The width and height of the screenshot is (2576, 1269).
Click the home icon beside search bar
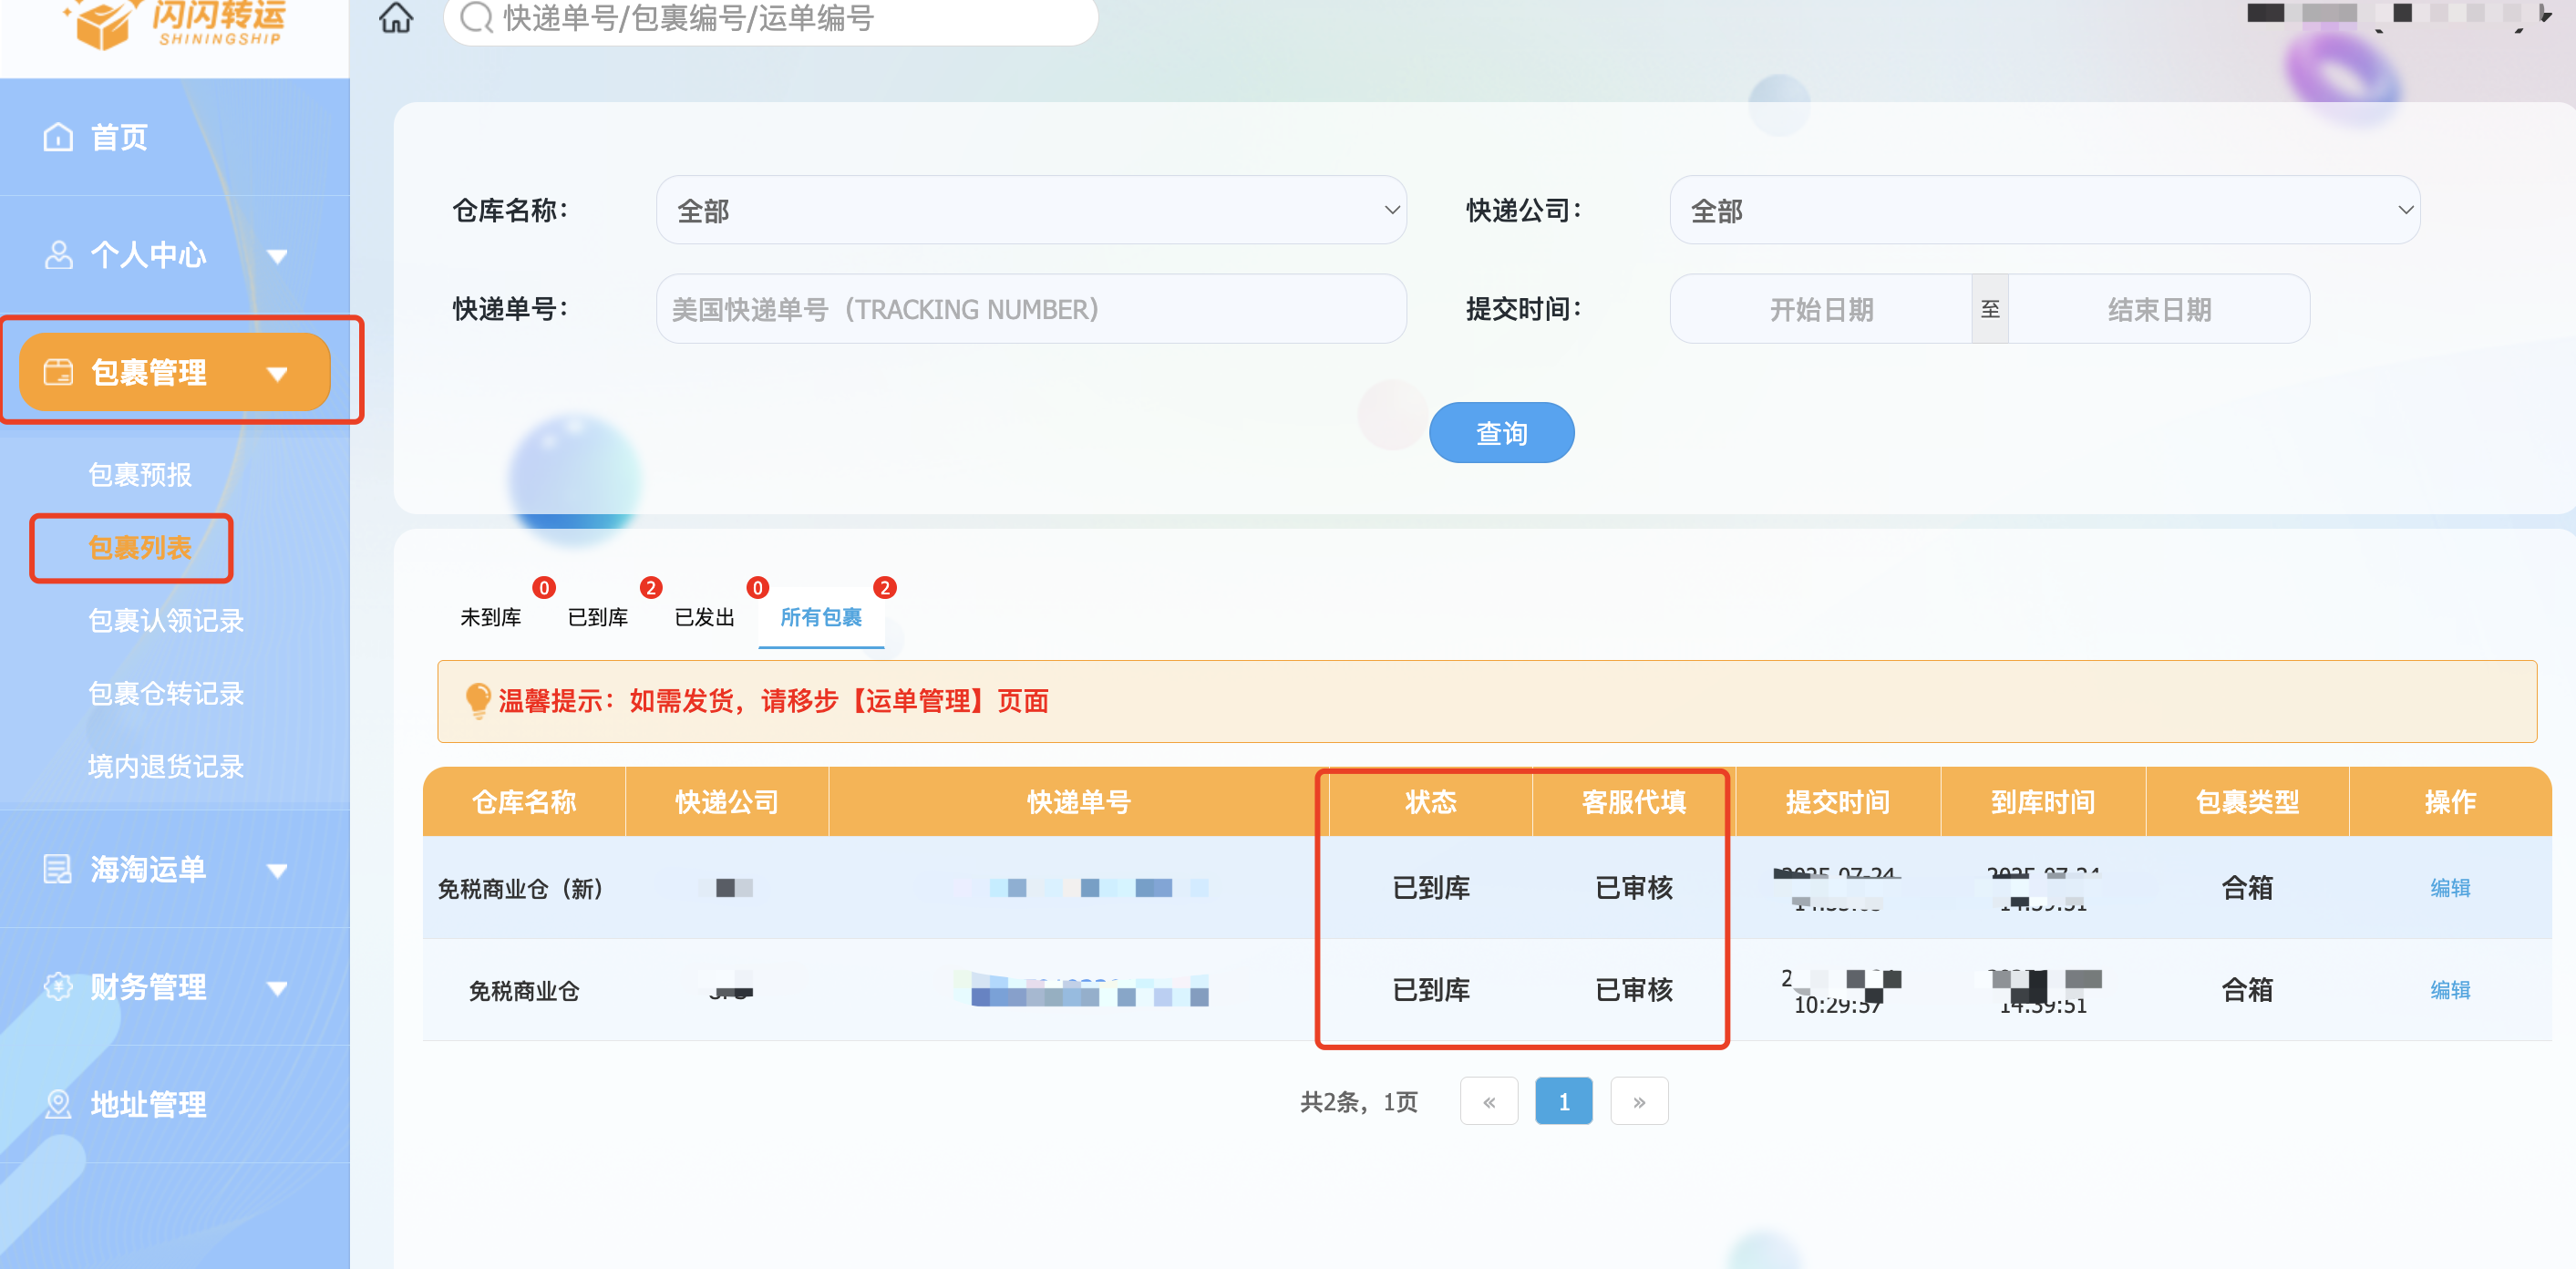pos(396,18)
